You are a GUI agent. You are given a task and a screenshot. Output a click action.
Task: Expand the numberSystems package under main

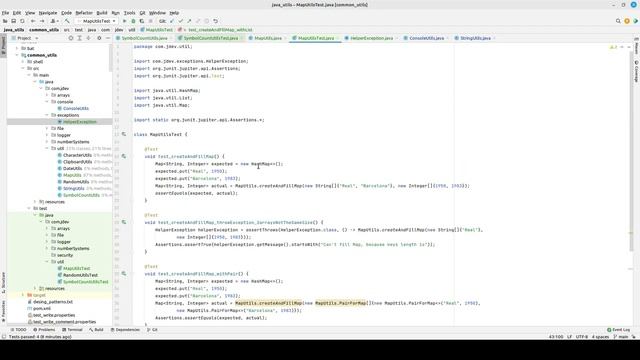pos(47,142)
